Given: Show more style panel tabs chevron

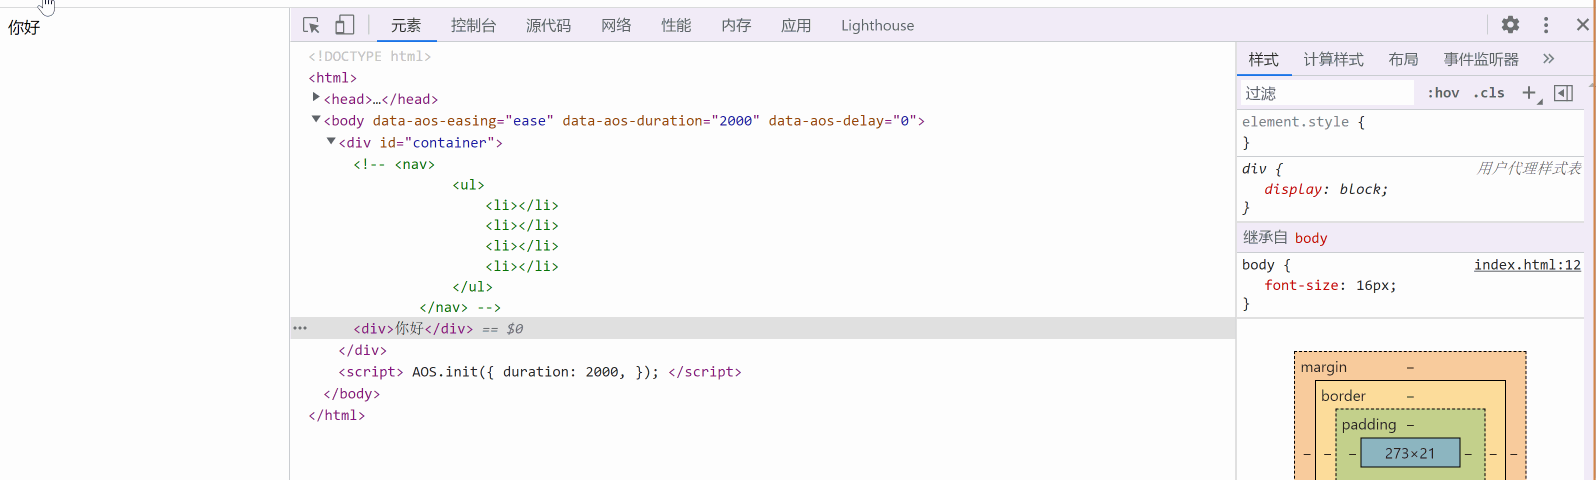Looking at the screenshot, I should tap(1549, 59).
